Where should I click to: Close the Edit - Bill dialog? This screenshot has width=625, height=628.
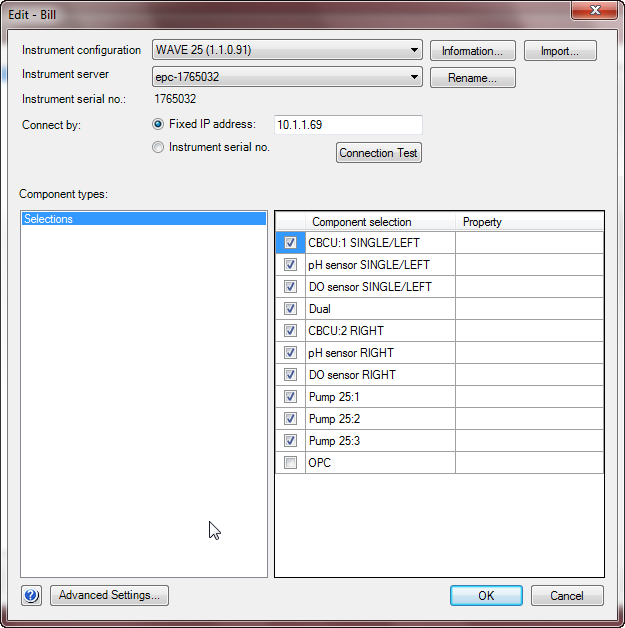pos(595,10)
